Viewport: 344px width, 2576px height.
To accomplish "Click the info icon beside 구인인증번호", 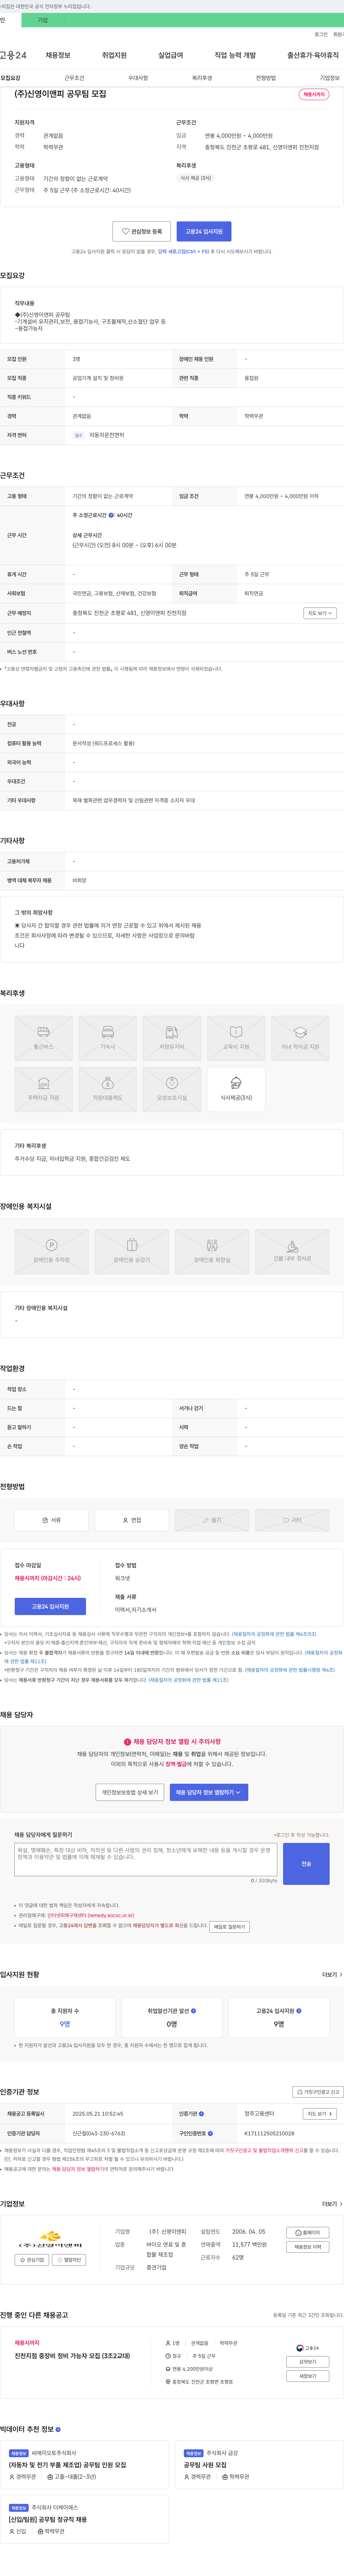I will 210,2133.
